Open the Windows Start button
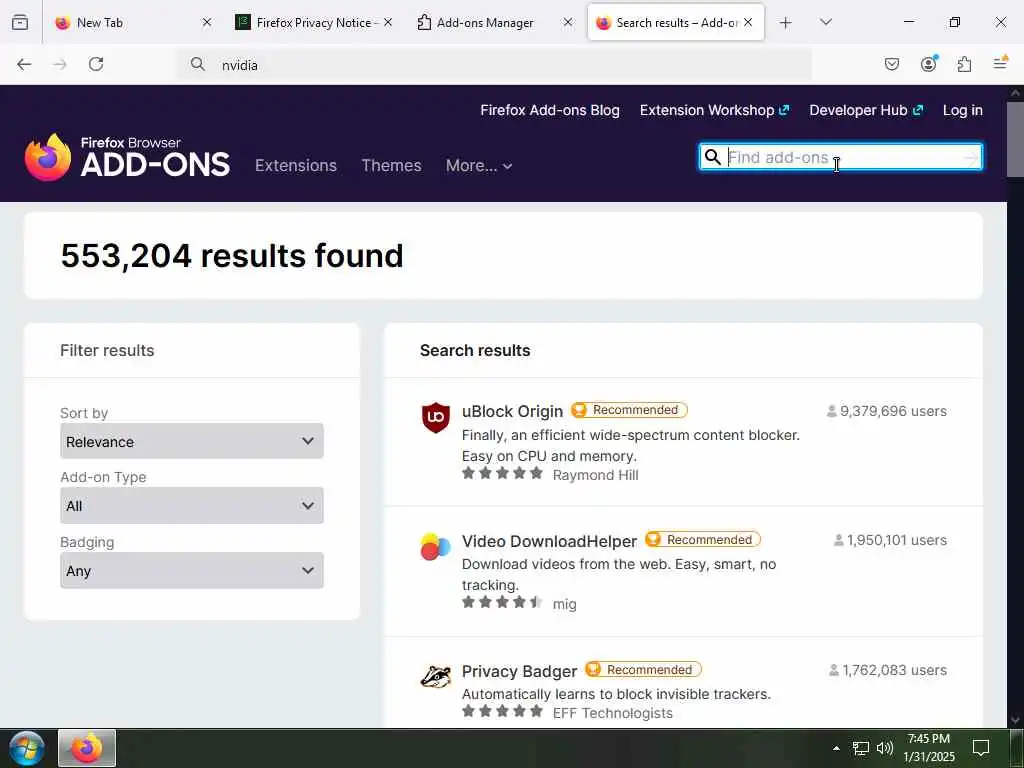Screen dimensions: 1024x768 [26, 748]
